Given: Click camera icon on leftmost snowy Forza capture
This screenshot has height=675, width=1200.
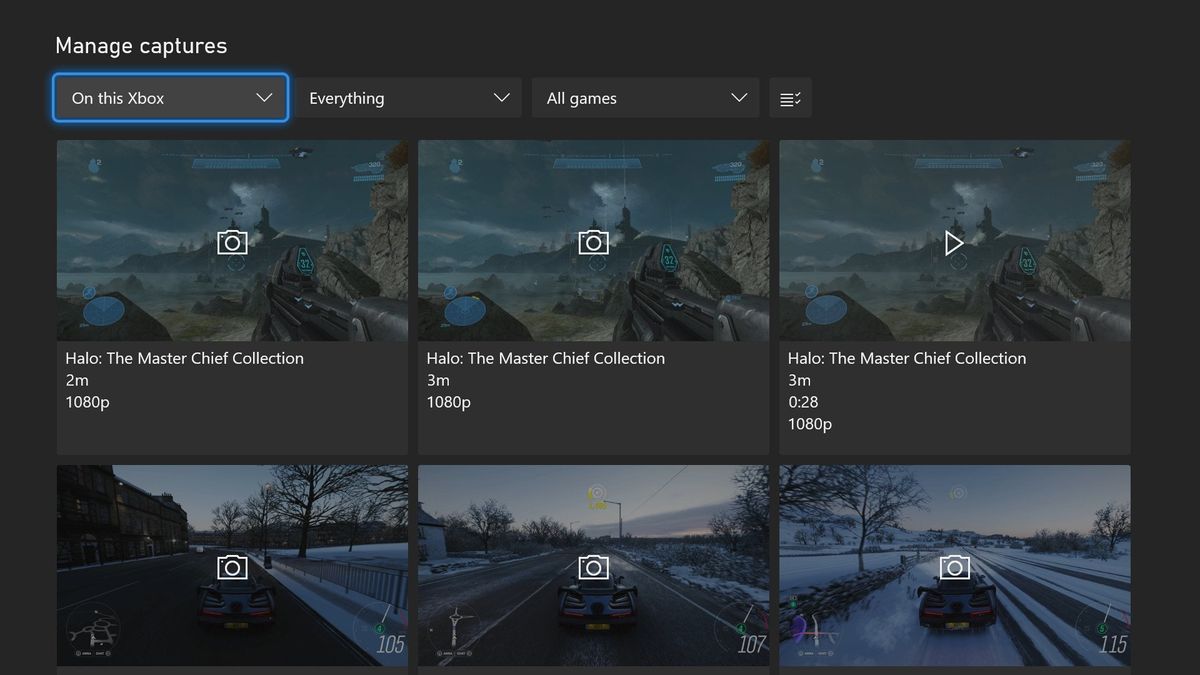Looking at the screenshot, I should click(x=232, y=566).
